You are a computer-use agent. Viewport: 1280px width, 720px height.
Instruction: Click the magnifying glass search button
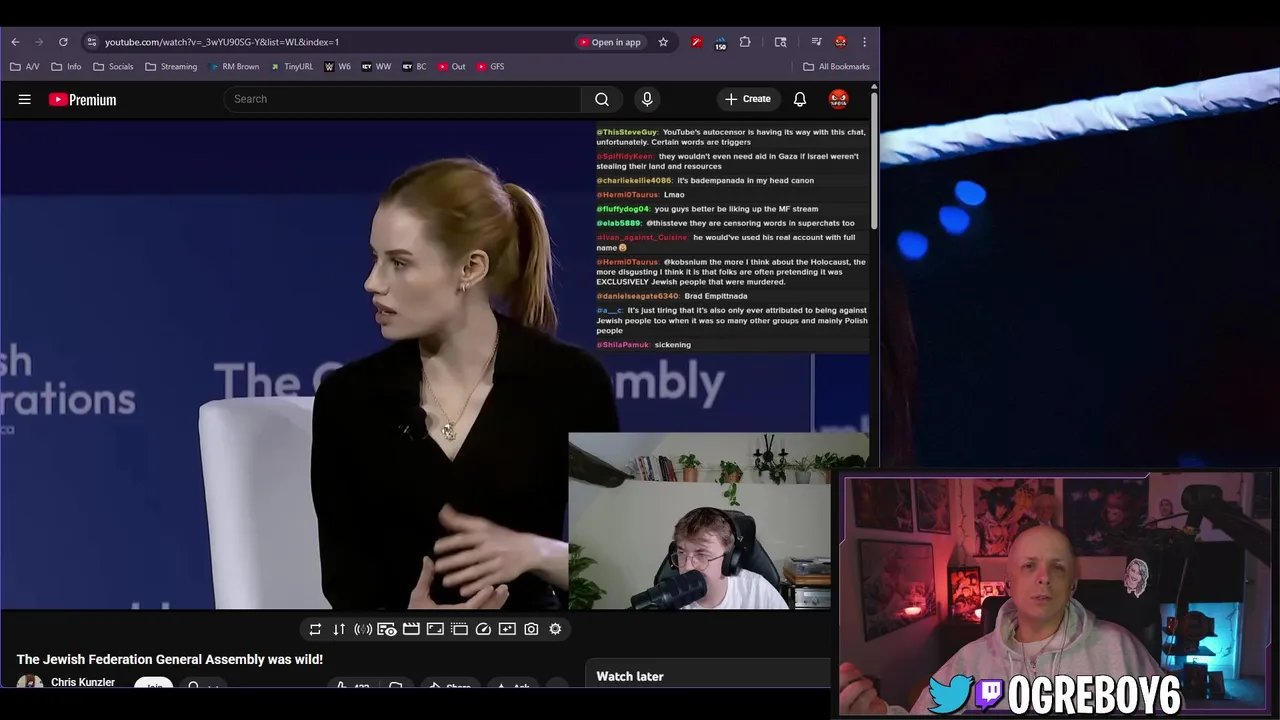[602, 99]
